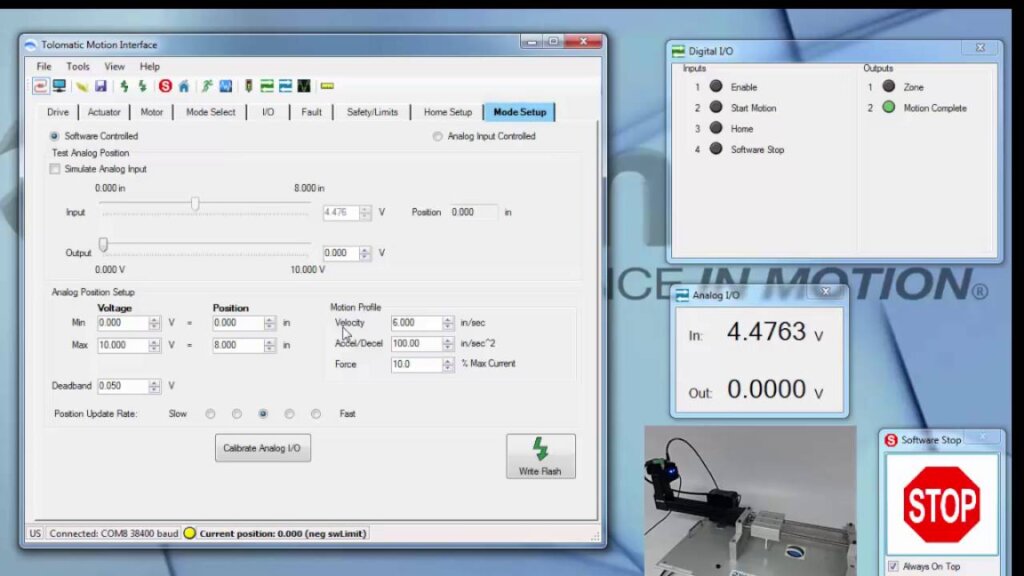
Task: Switch to the Safety/Limits tab
Action: pyautogui.click(x=372, y=112)
